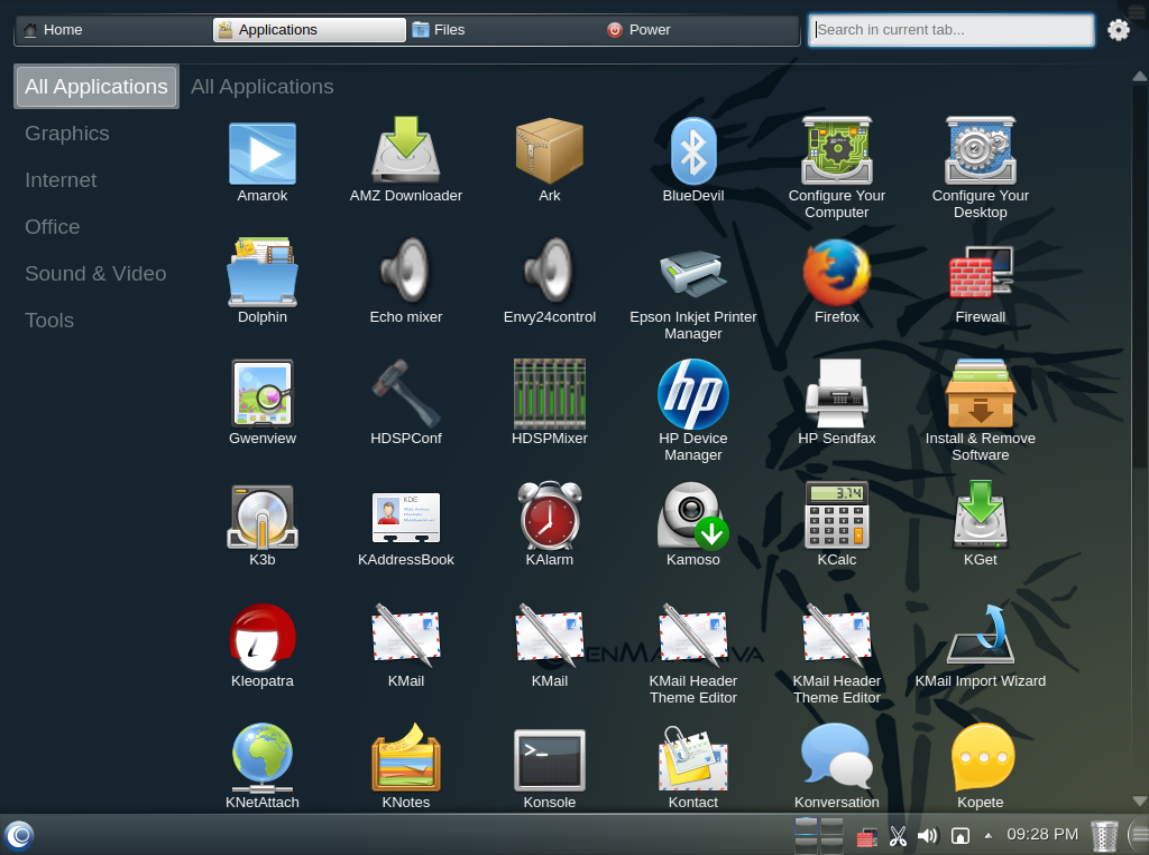Launch the BlueDevil Bluetooth app
Screen dimensions: 1149x855
[692, 153]
